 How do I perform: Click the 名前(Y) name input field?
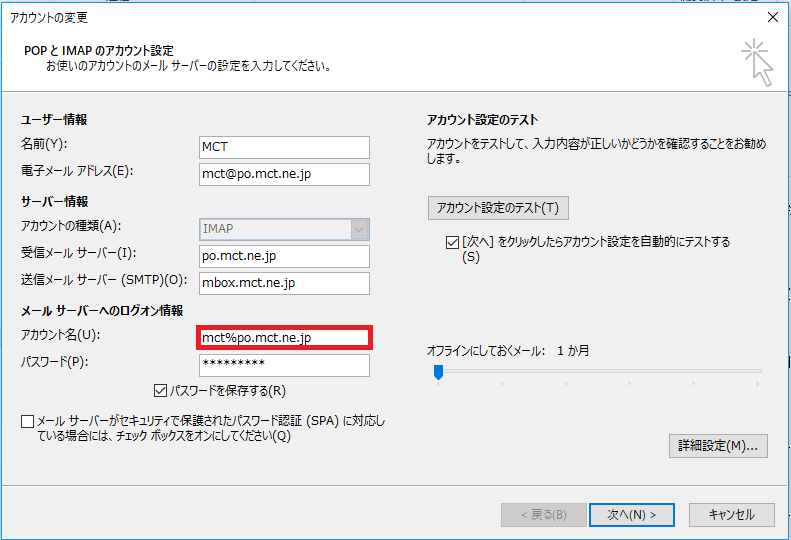pos(284,147)
